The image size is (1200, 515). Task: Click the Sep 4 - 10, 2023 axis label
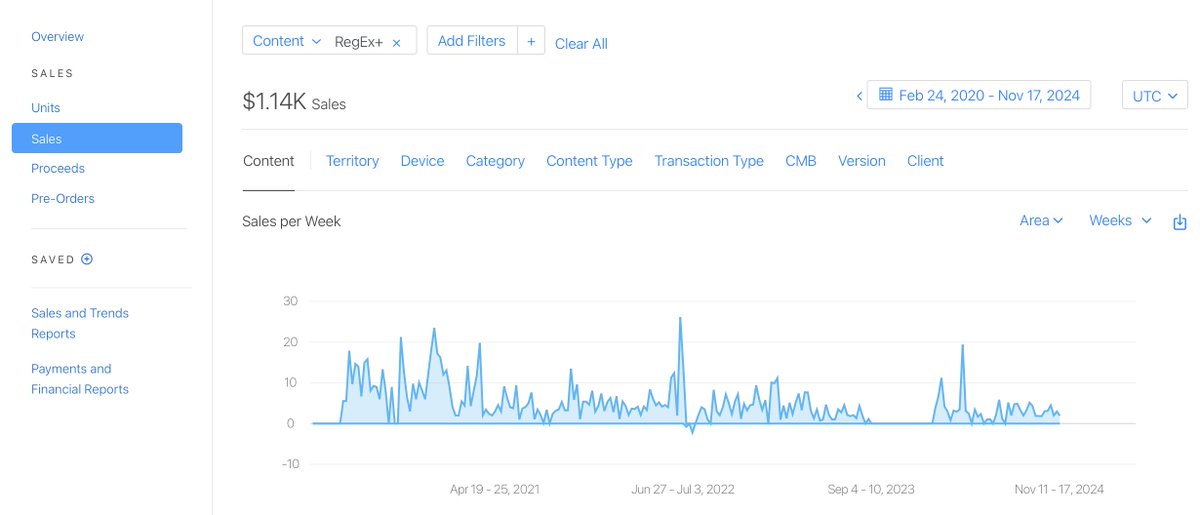[871, 489]
